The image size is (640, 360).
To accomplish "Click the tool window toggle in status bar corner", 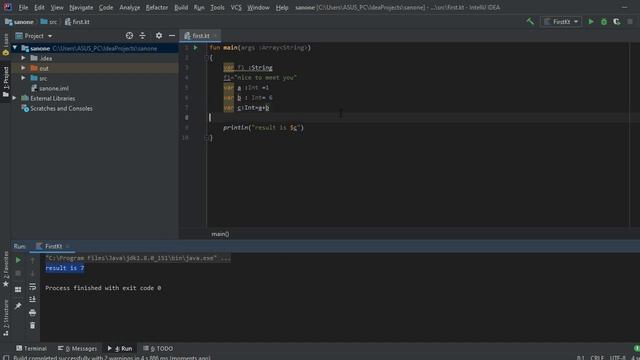I will click(6, 358).
